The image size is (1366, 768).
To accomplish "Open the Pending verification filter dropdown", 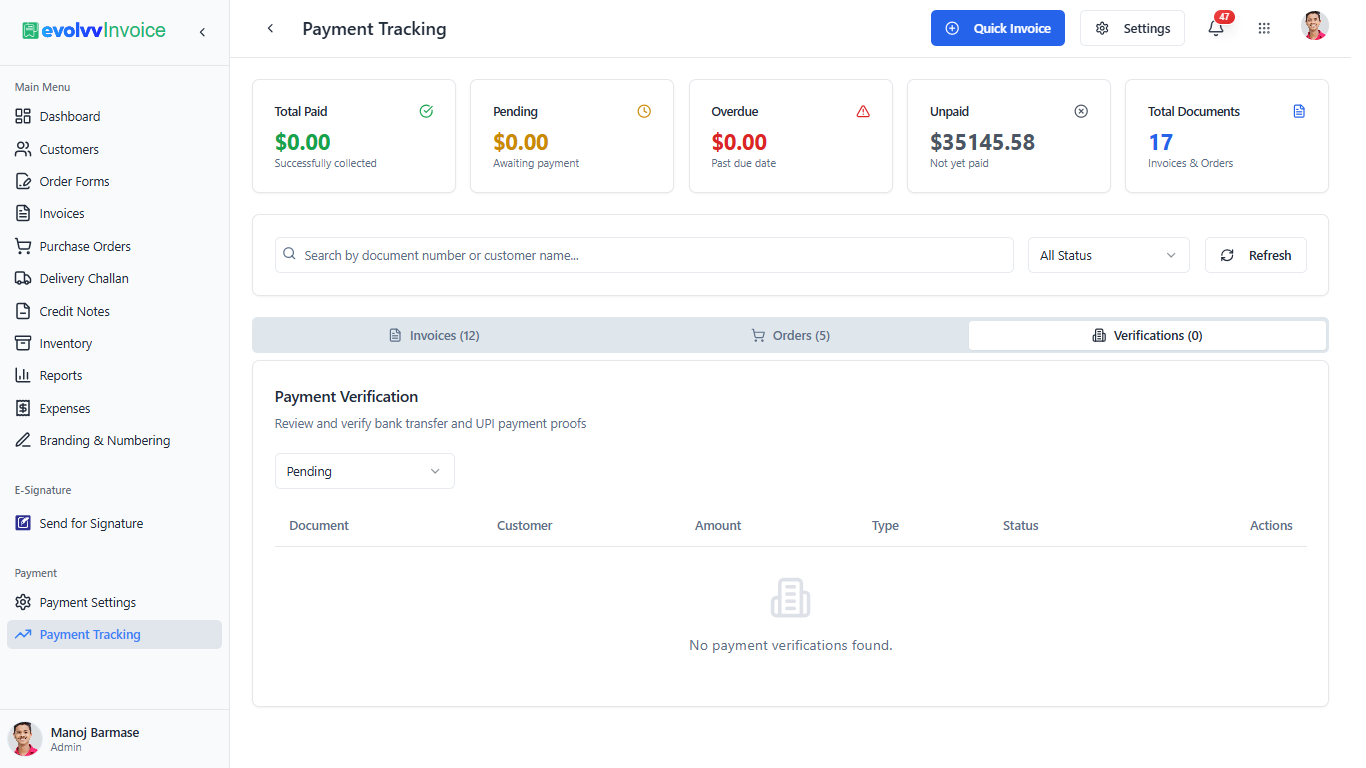I will (364, 471).
